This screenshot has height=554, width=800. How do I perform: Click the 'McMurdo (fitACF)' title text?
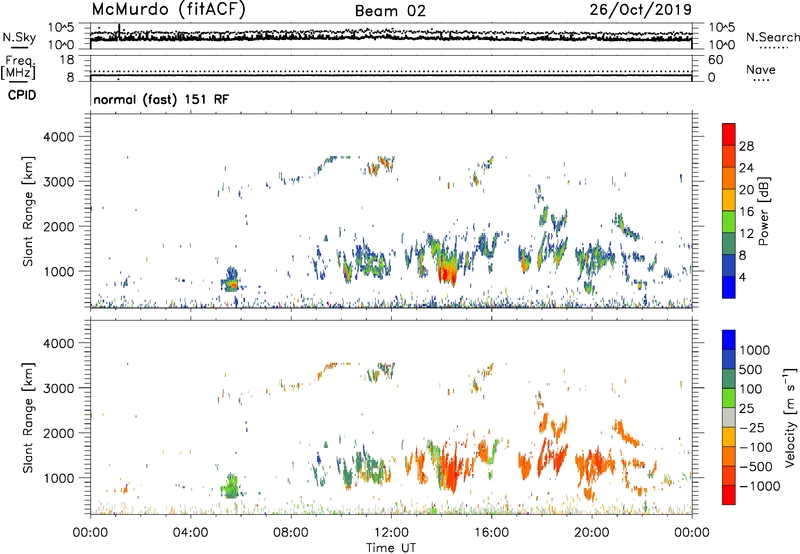point(168,10)
